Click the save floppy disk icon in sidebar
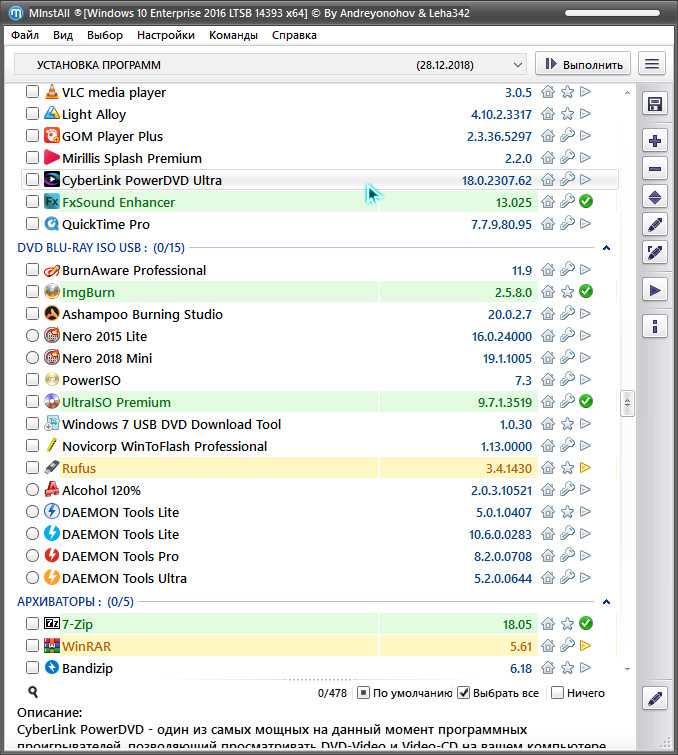678x755 pixels. pos(655,105)
